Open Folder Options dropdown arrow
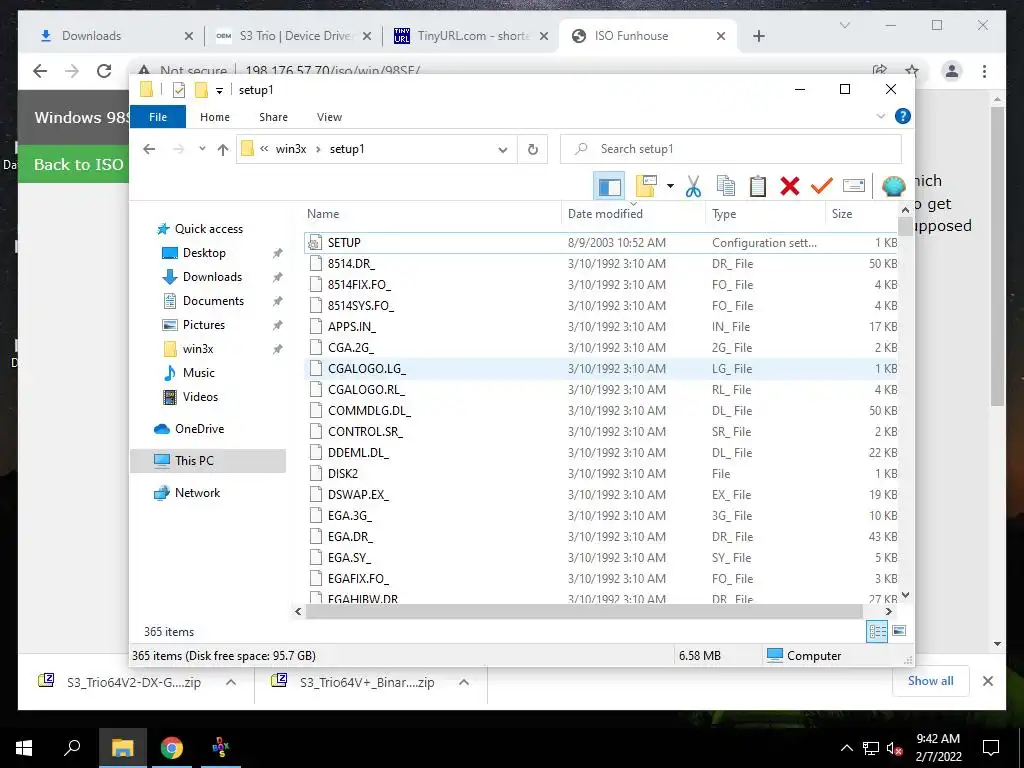1024x768 pixels. pos(670,187)
